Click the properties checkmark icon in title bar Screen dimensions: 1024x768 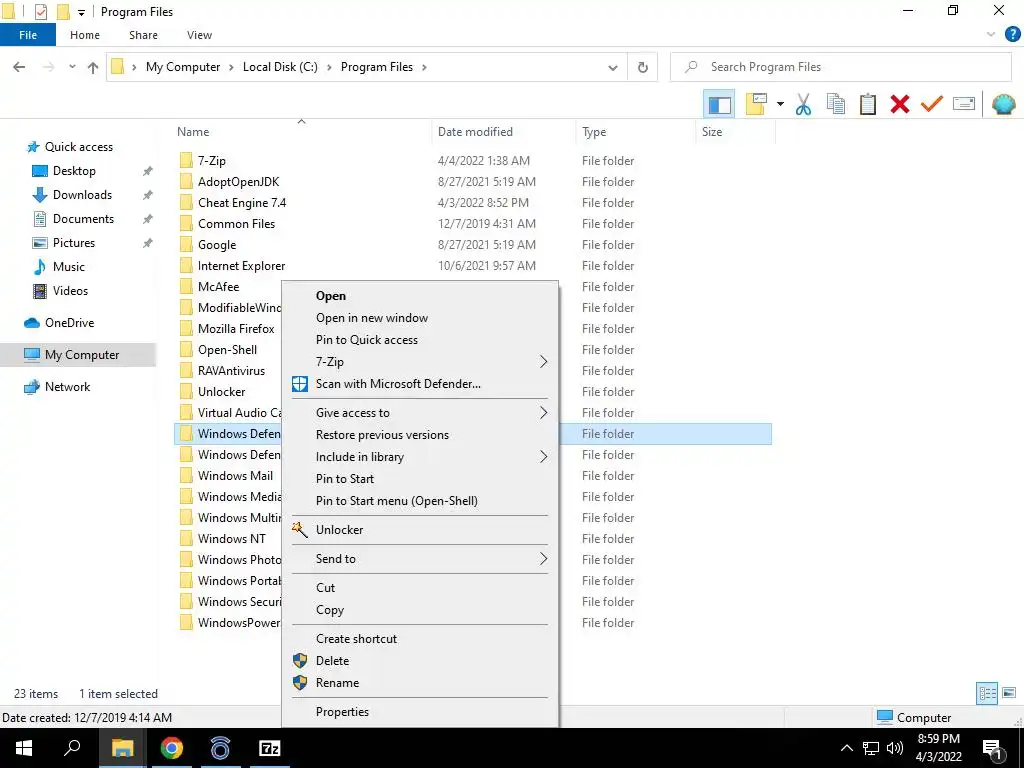point(40,12)
